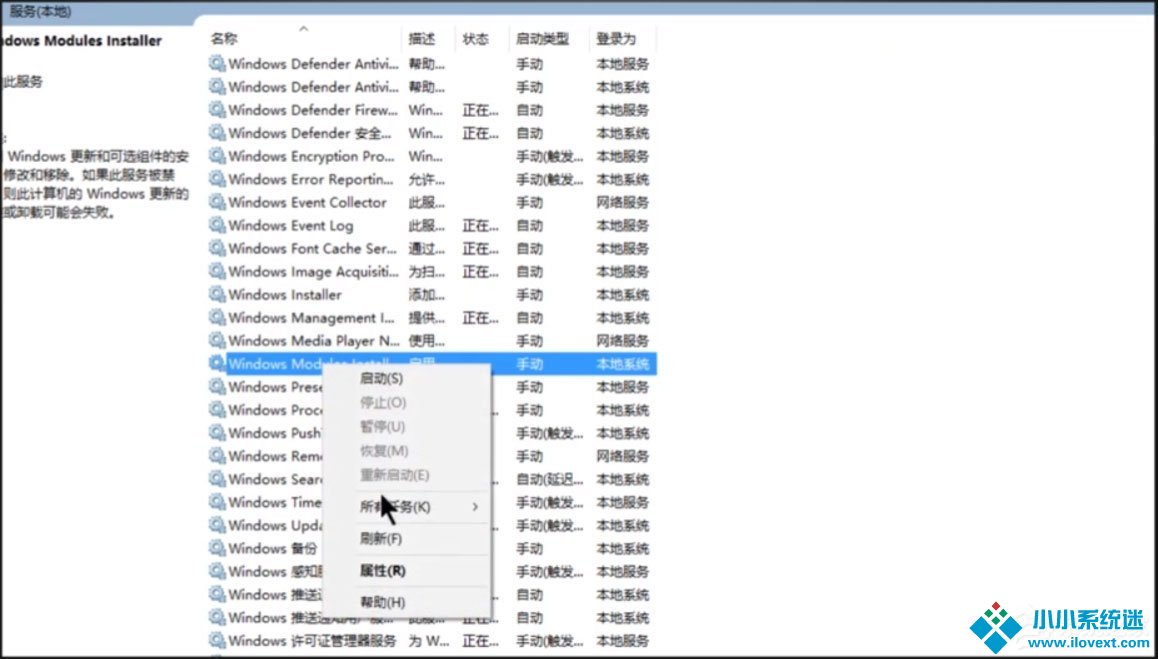Choose Restart (重新启动) in context menu
Image resolution: width=1158 pixels, height=659 pixels.
tap(394, 475)
